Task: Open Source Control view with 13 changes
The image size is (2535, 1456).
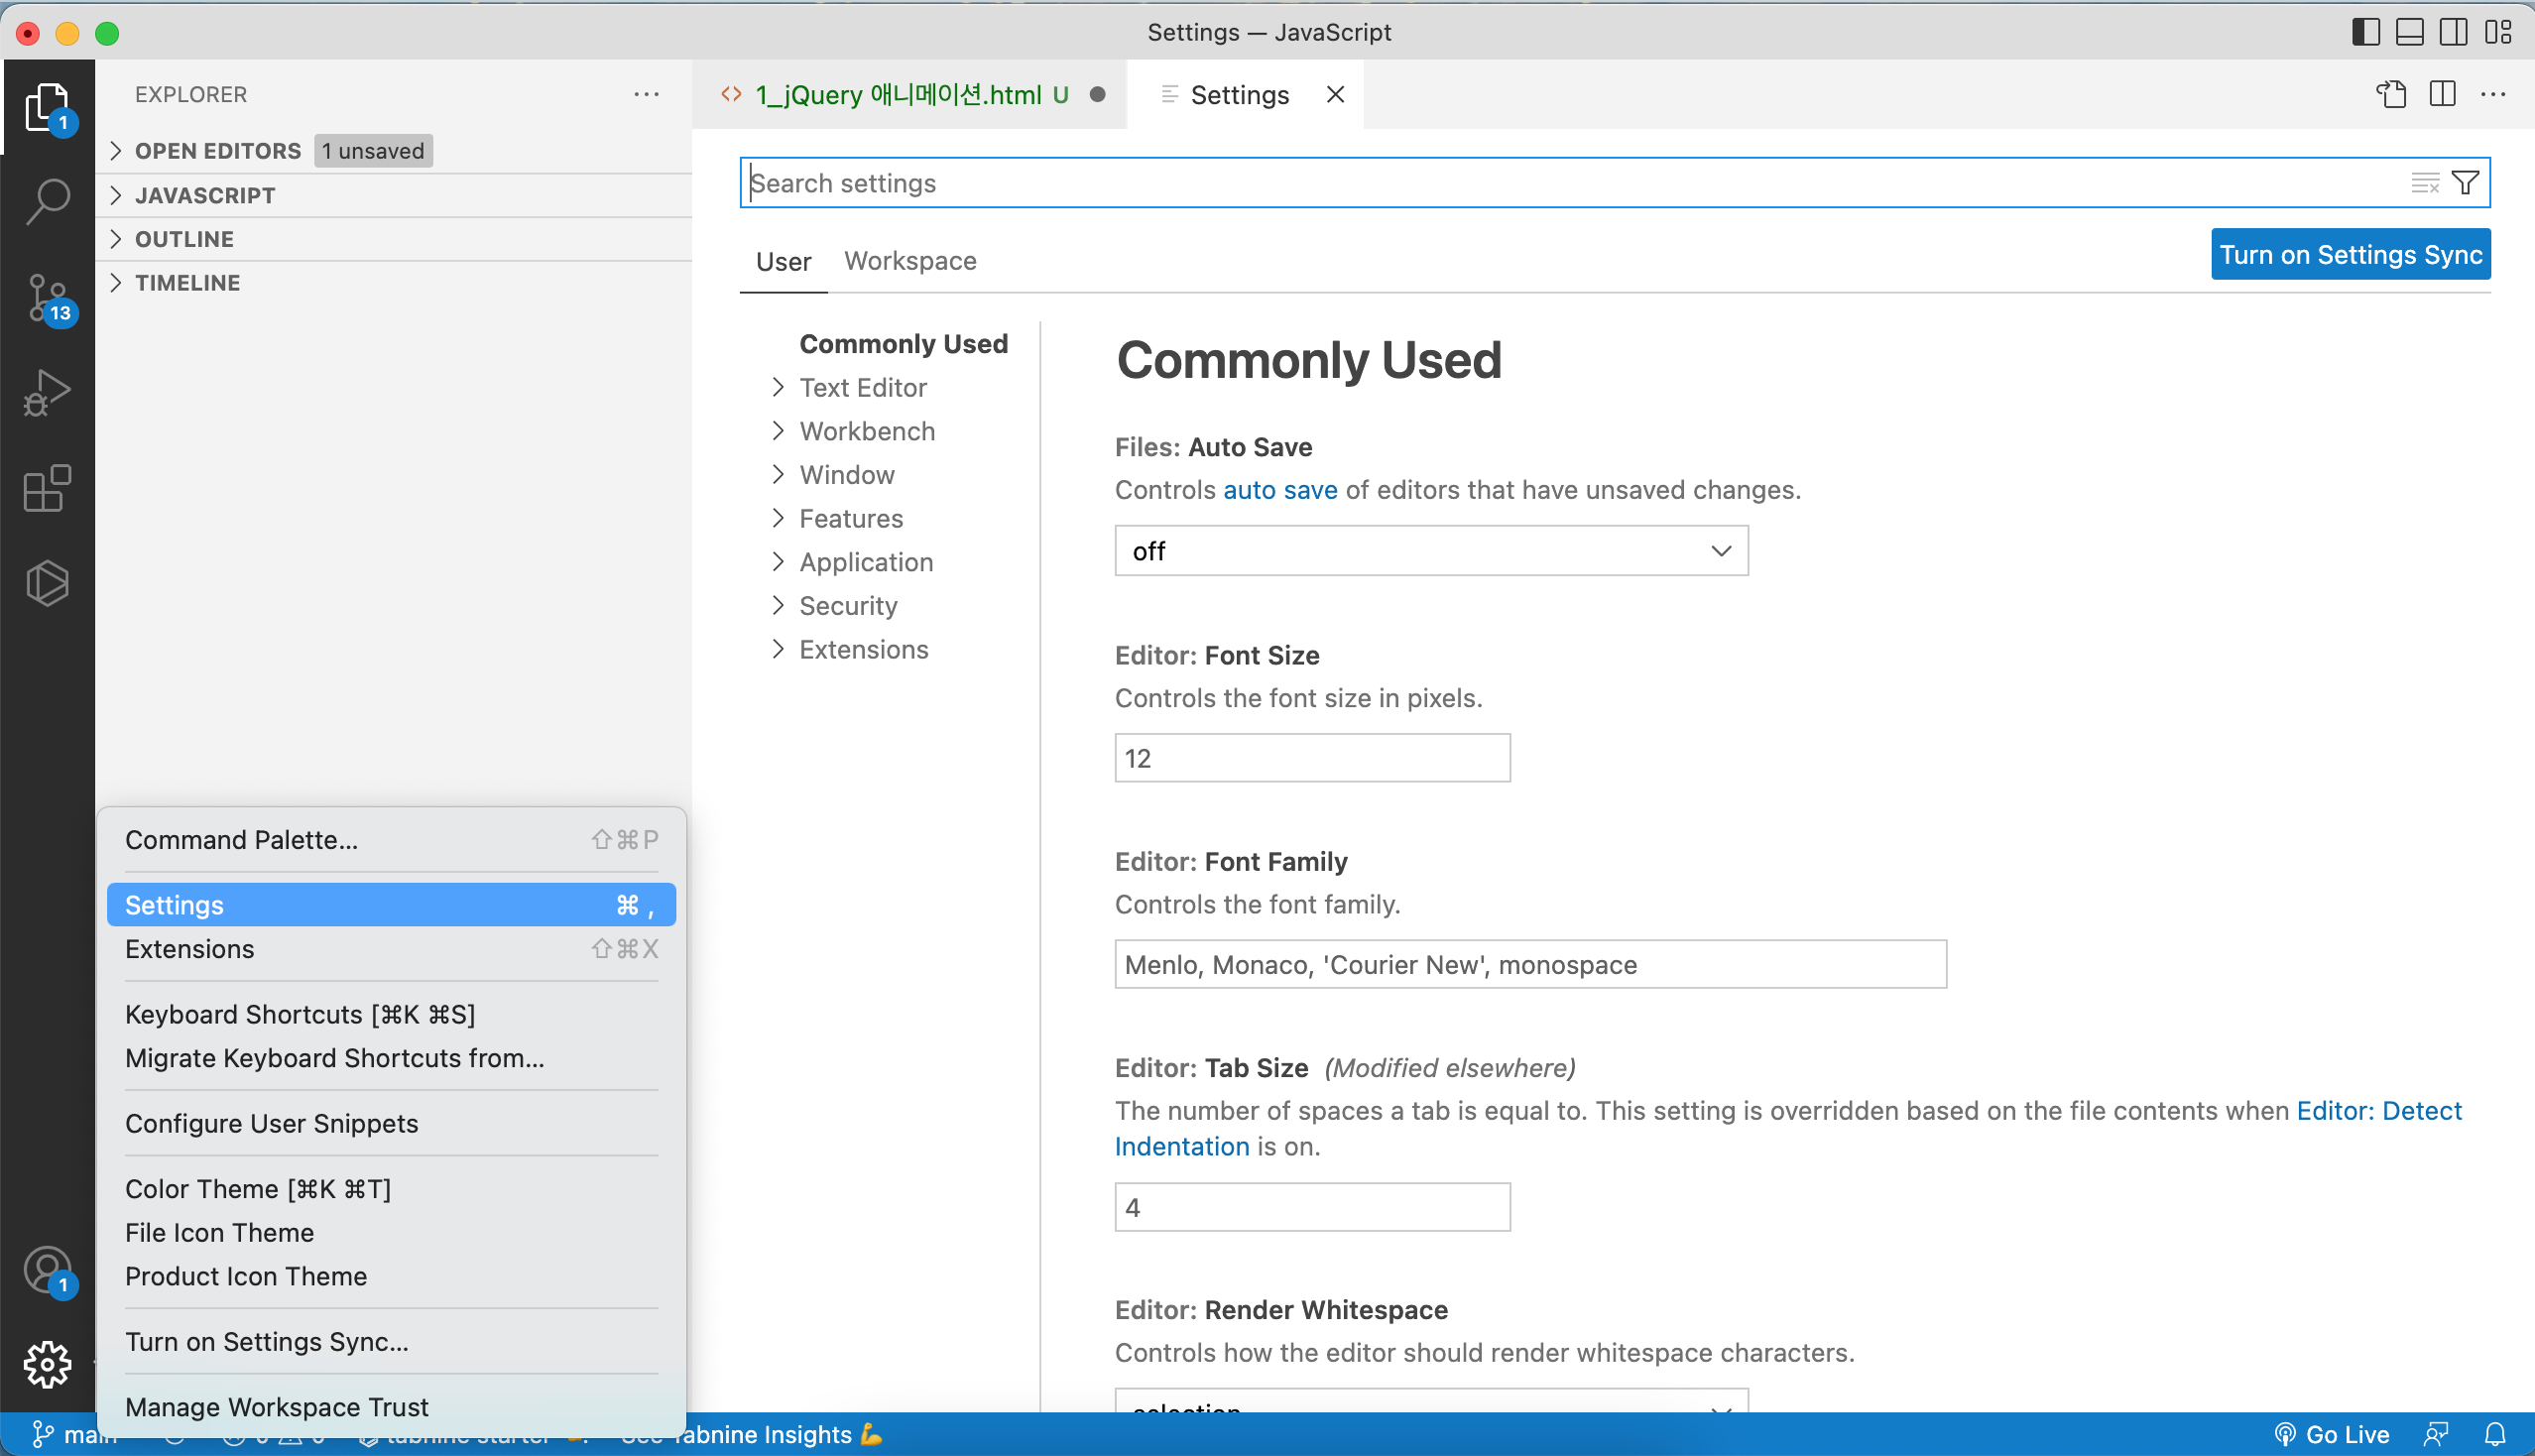Action: click(47, 297)
